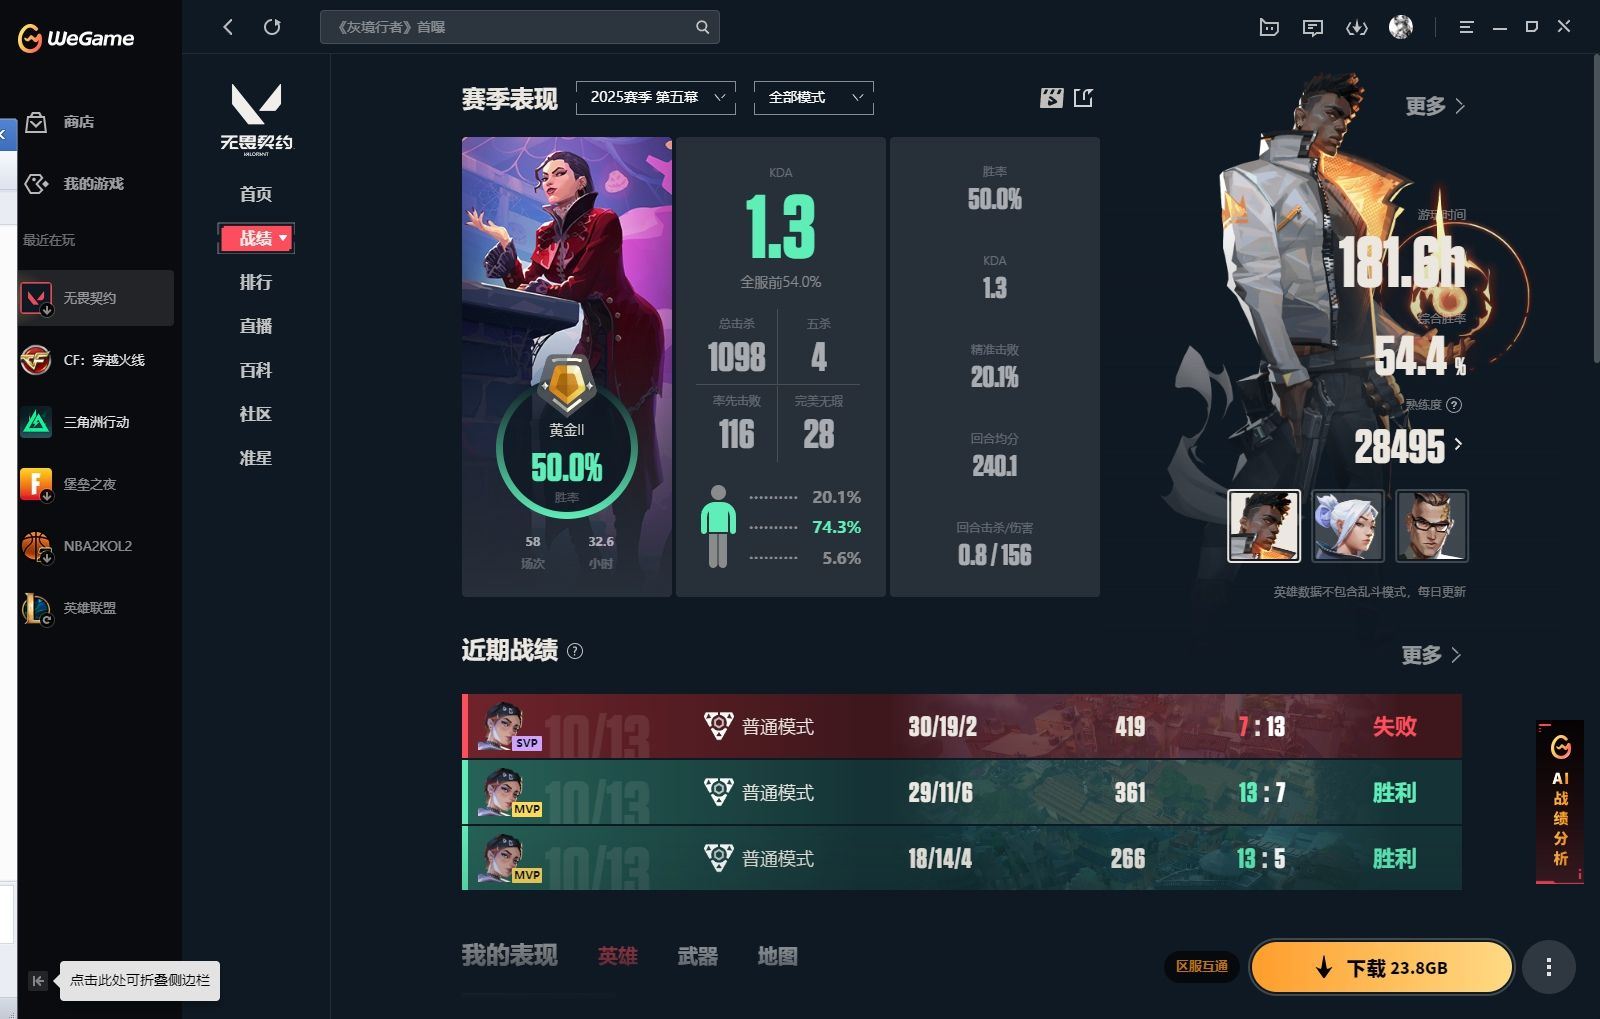Click the vertical scrollbar on the right
The image size is (1600, 1019).
point(1595,208)
